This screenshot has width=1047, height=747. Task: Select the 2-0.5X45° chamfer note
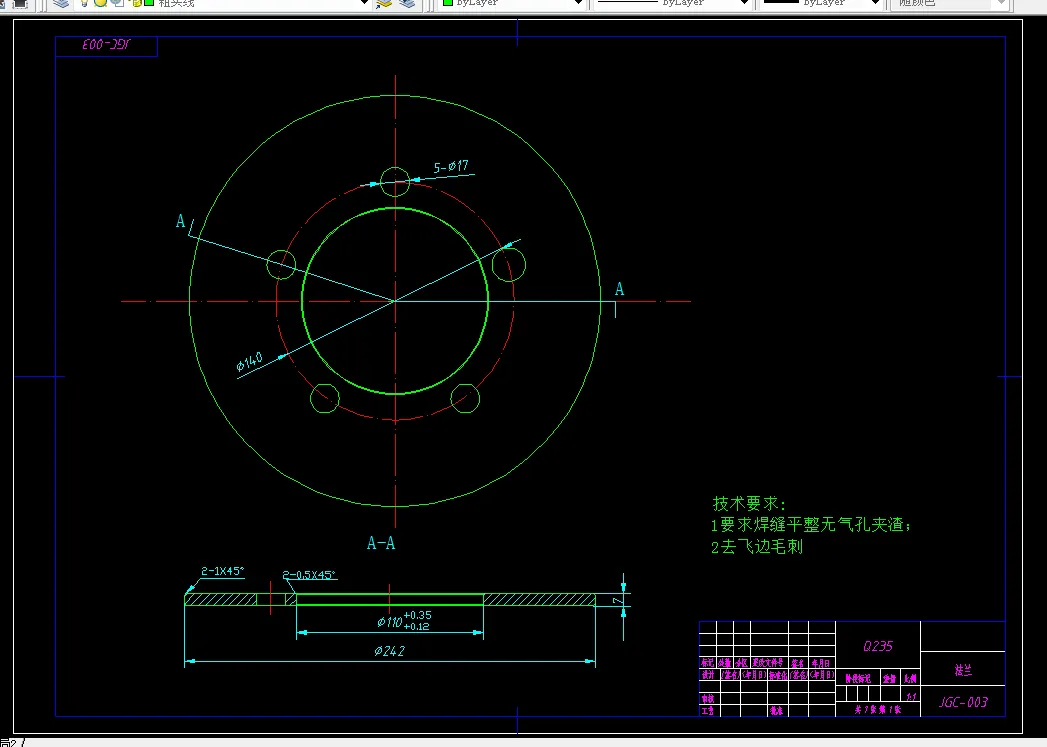tap(309, 575)
